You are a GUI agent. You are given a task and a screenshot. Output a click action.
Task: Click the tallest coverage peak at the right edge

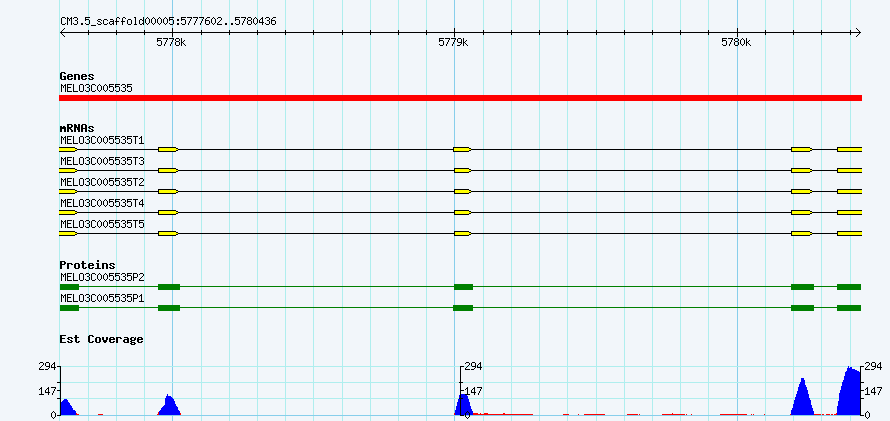850,391
